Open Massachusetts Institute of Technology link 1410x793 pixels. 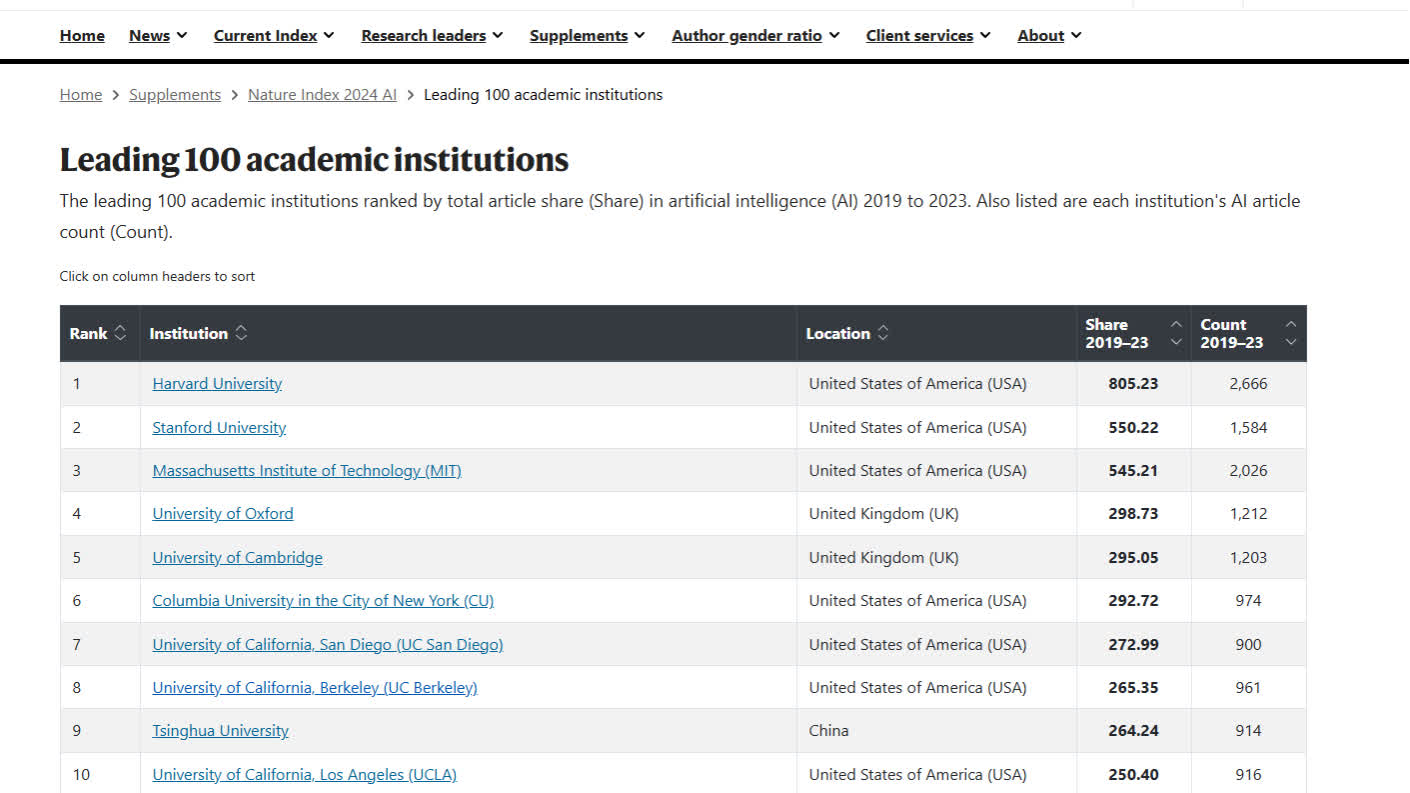click(x=307, y=471)
